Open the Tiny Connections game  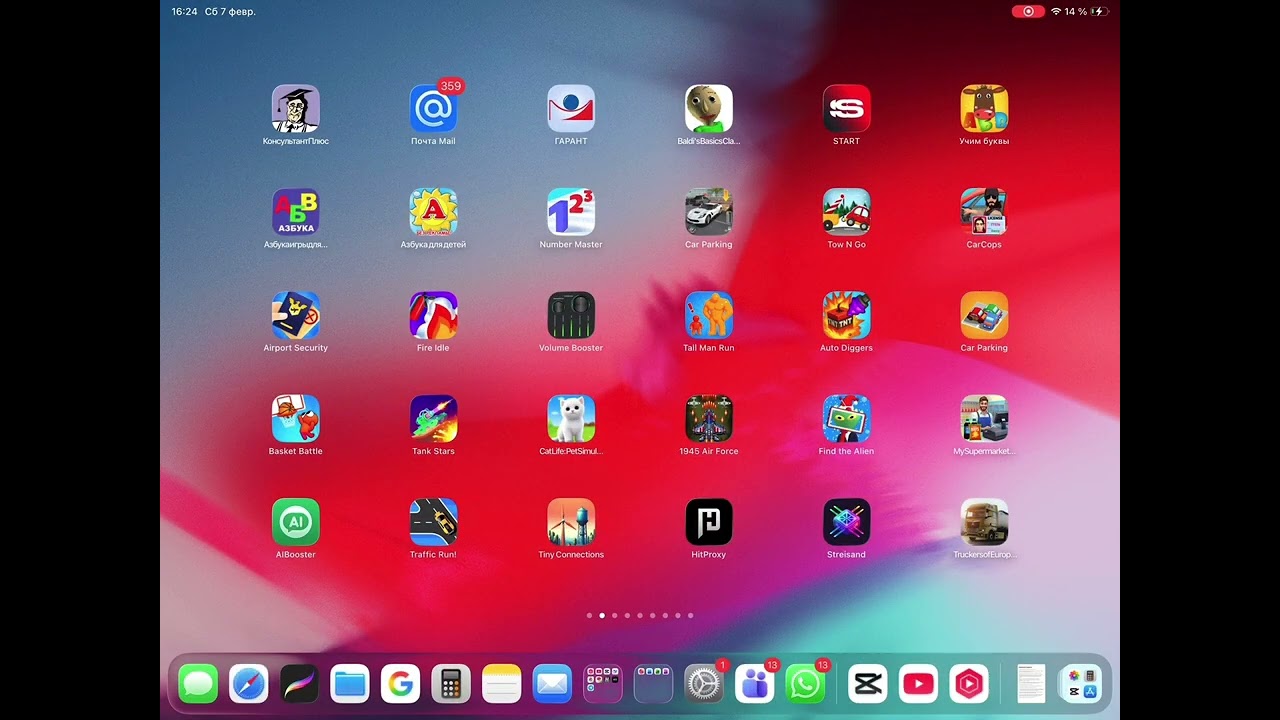(x=571, y=522)
